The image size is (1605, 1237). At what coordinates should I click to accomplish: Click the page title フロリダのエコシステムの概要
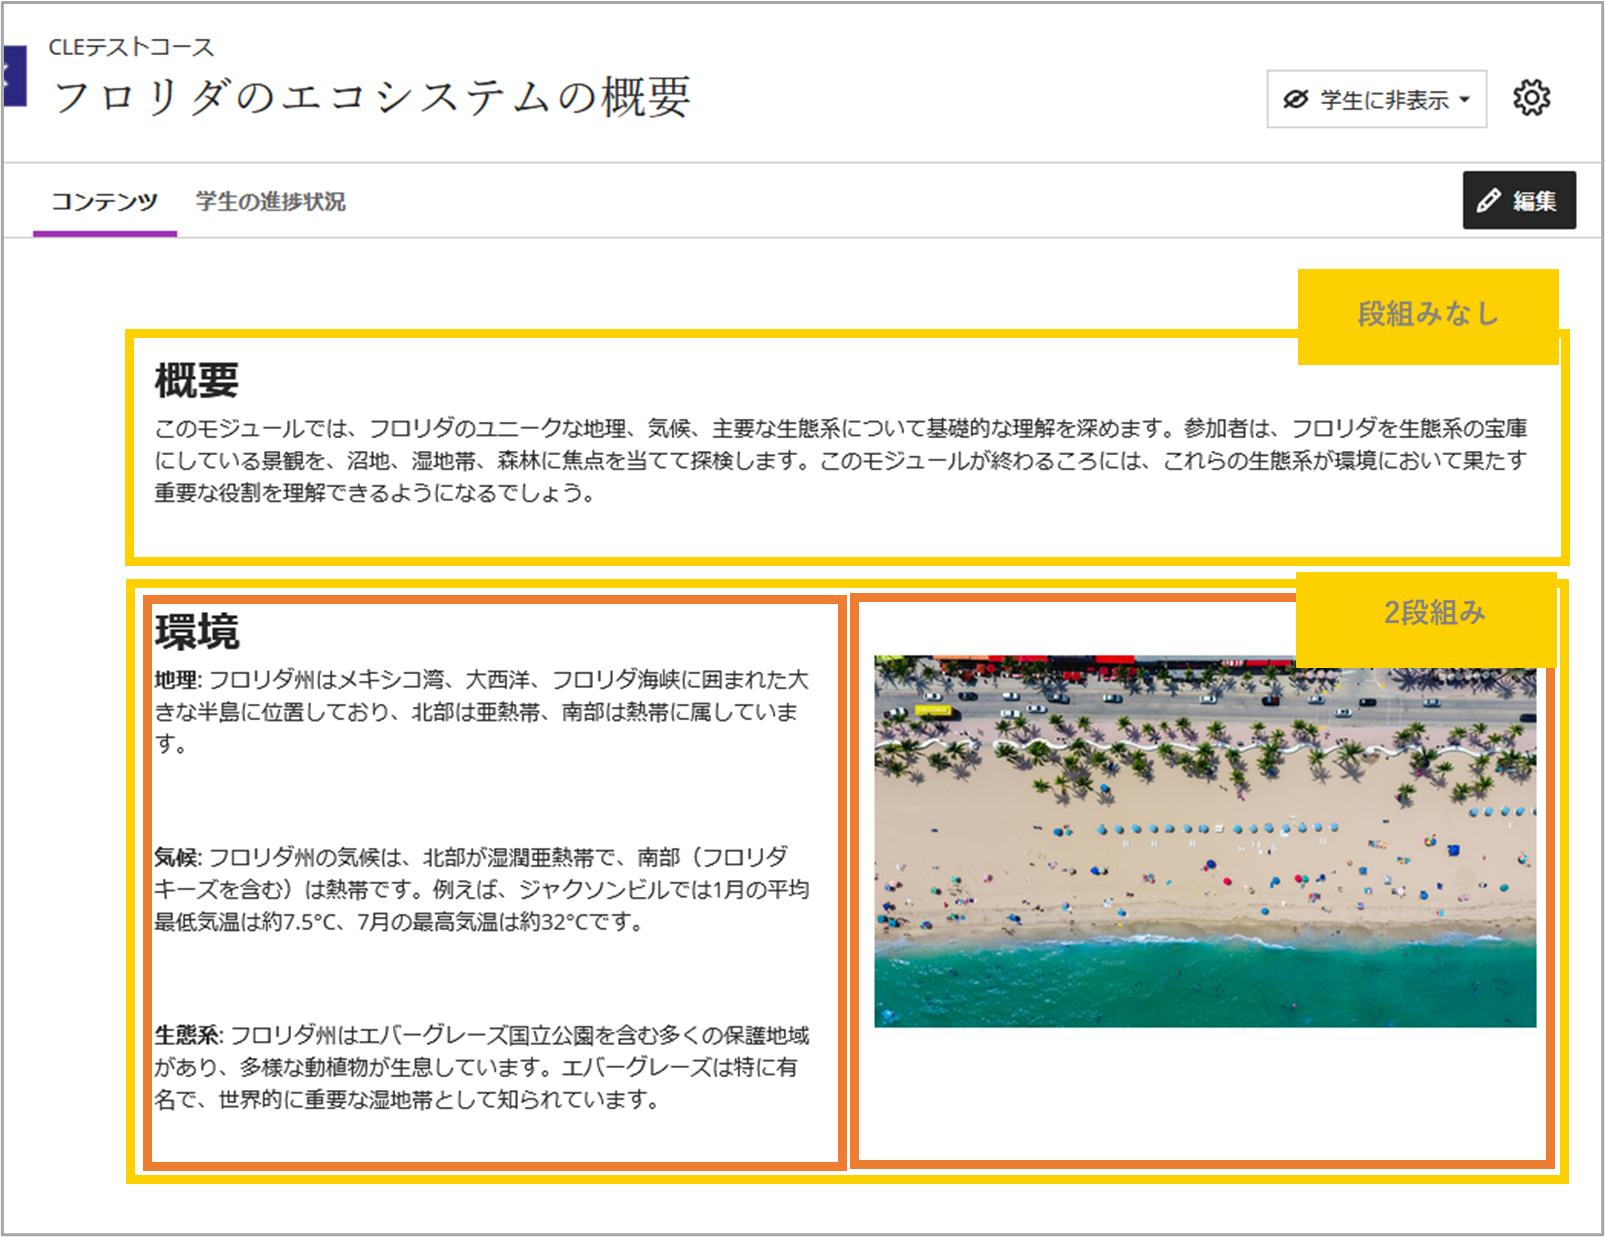pos(372,98)
